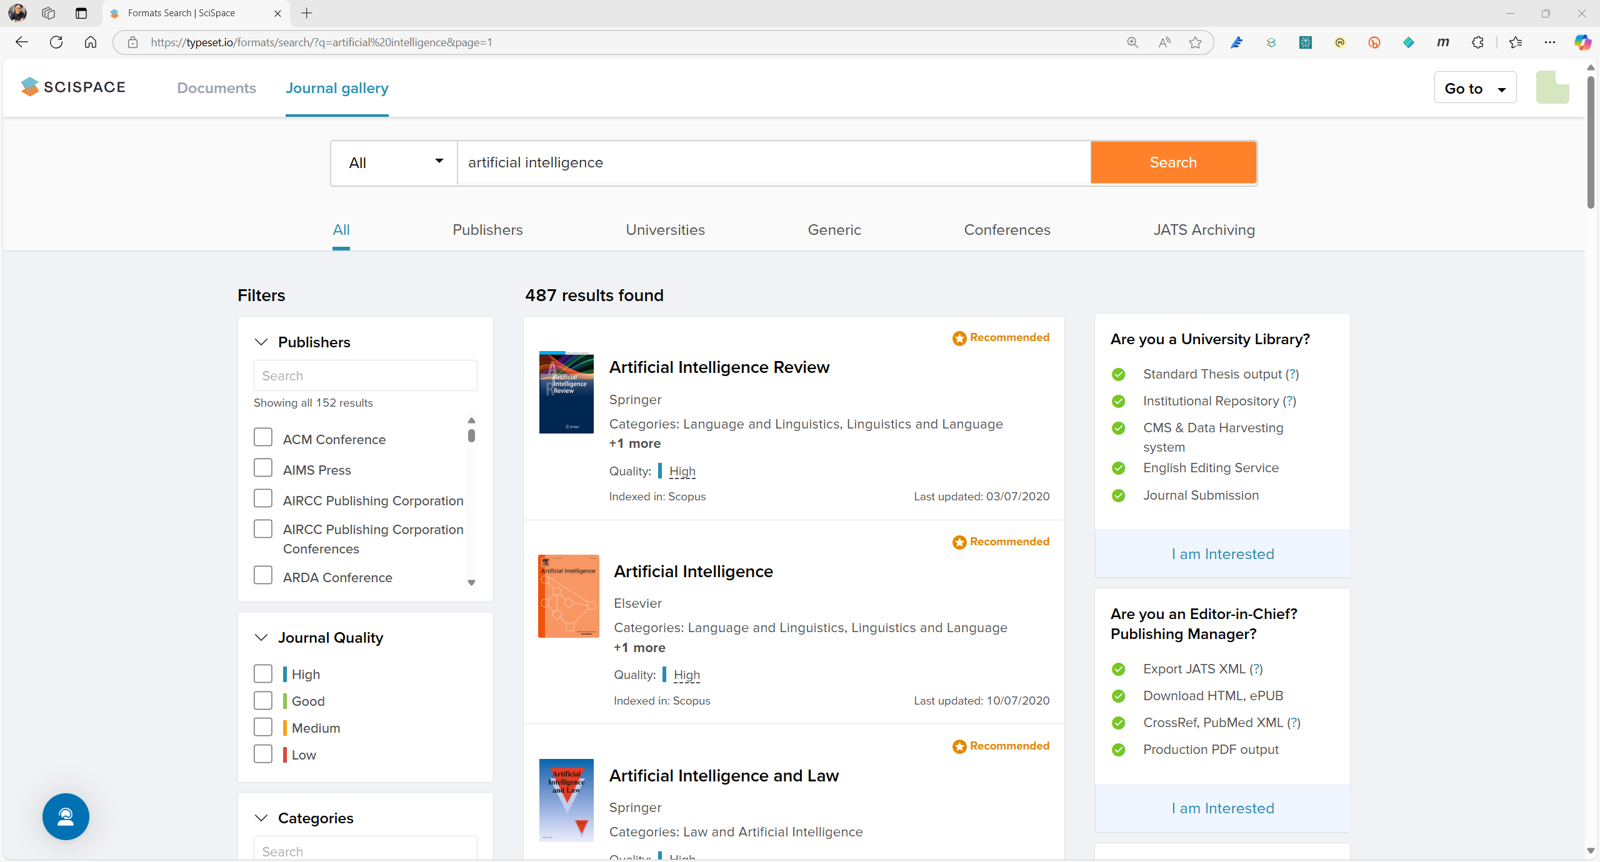Open the Elsevier Artificial Intelligence journal title
This screenshot has width=1600, height=862.
[x=693, y=571]
